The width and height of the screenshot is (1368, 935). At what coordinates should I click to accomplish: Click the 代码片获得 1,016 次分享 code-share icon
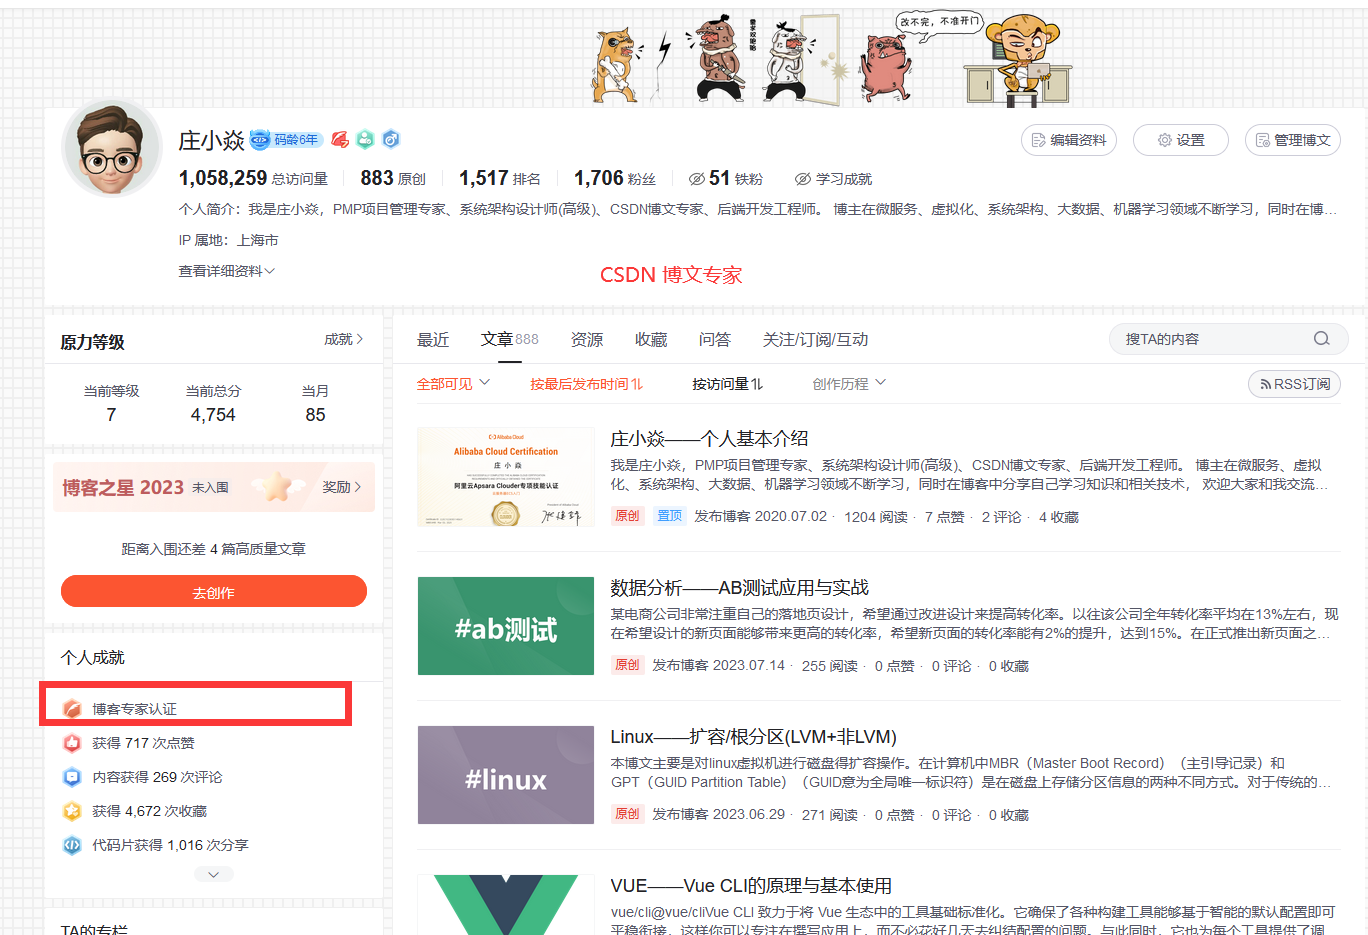[x=72, y=845]
